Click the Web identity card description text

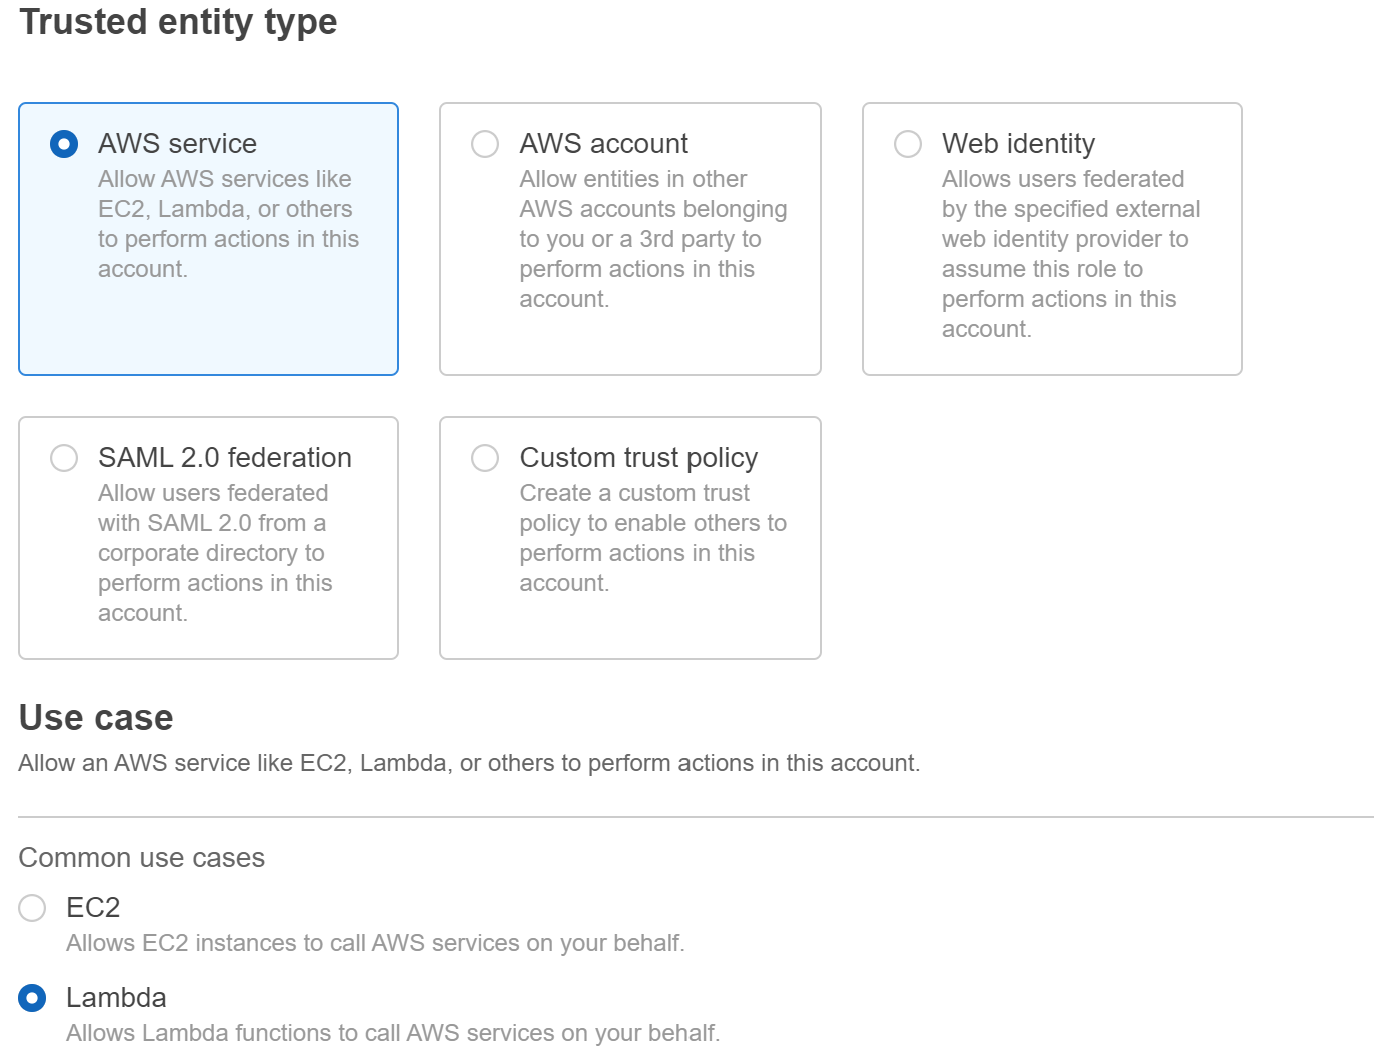pyautogui.click(x=1070, y=254)
